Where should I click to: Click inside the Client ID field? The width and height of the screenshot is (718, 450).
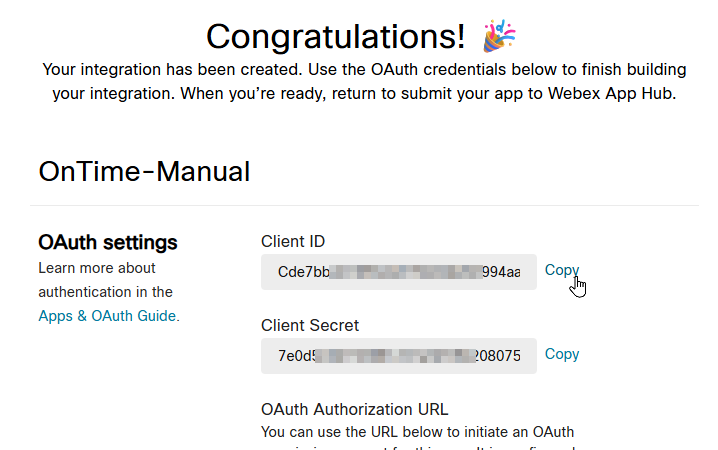click(x=399, y=272)
